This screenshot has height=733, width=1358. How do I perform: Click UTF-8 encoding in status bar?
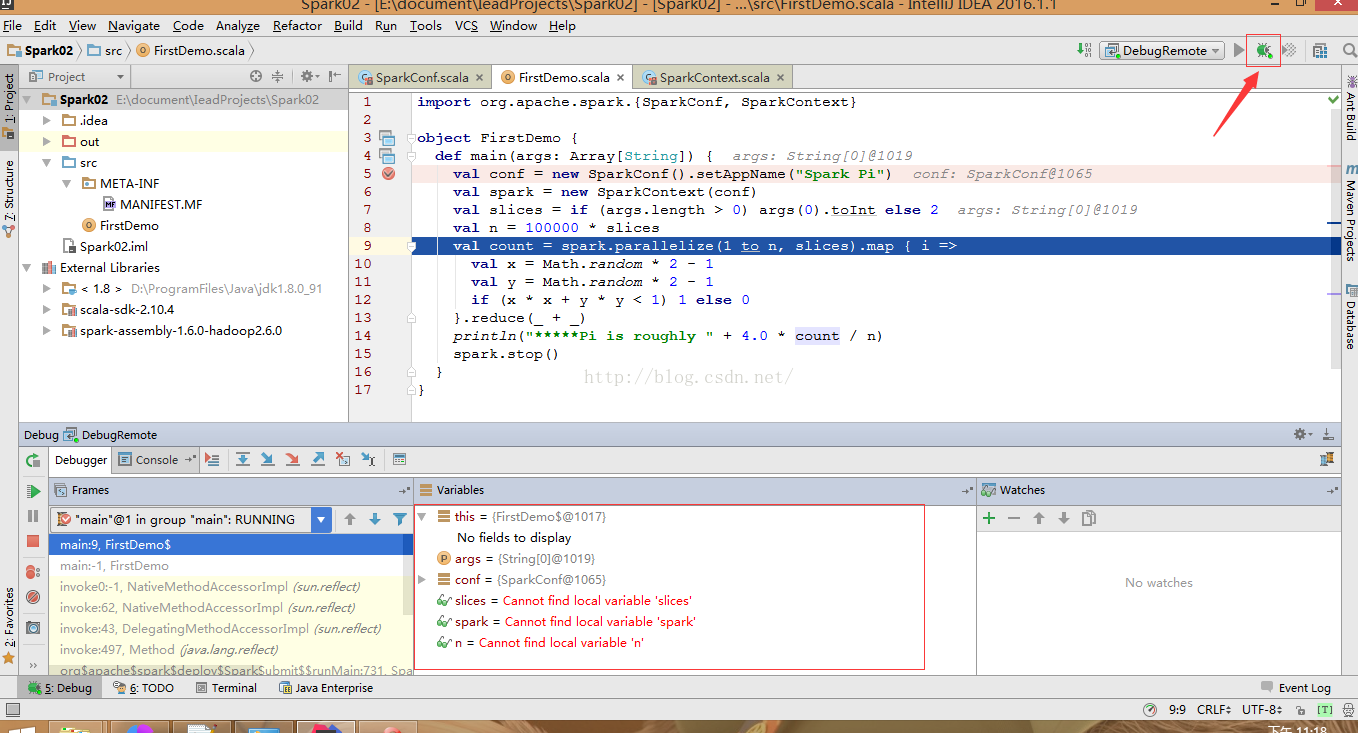click(1263, 709)
